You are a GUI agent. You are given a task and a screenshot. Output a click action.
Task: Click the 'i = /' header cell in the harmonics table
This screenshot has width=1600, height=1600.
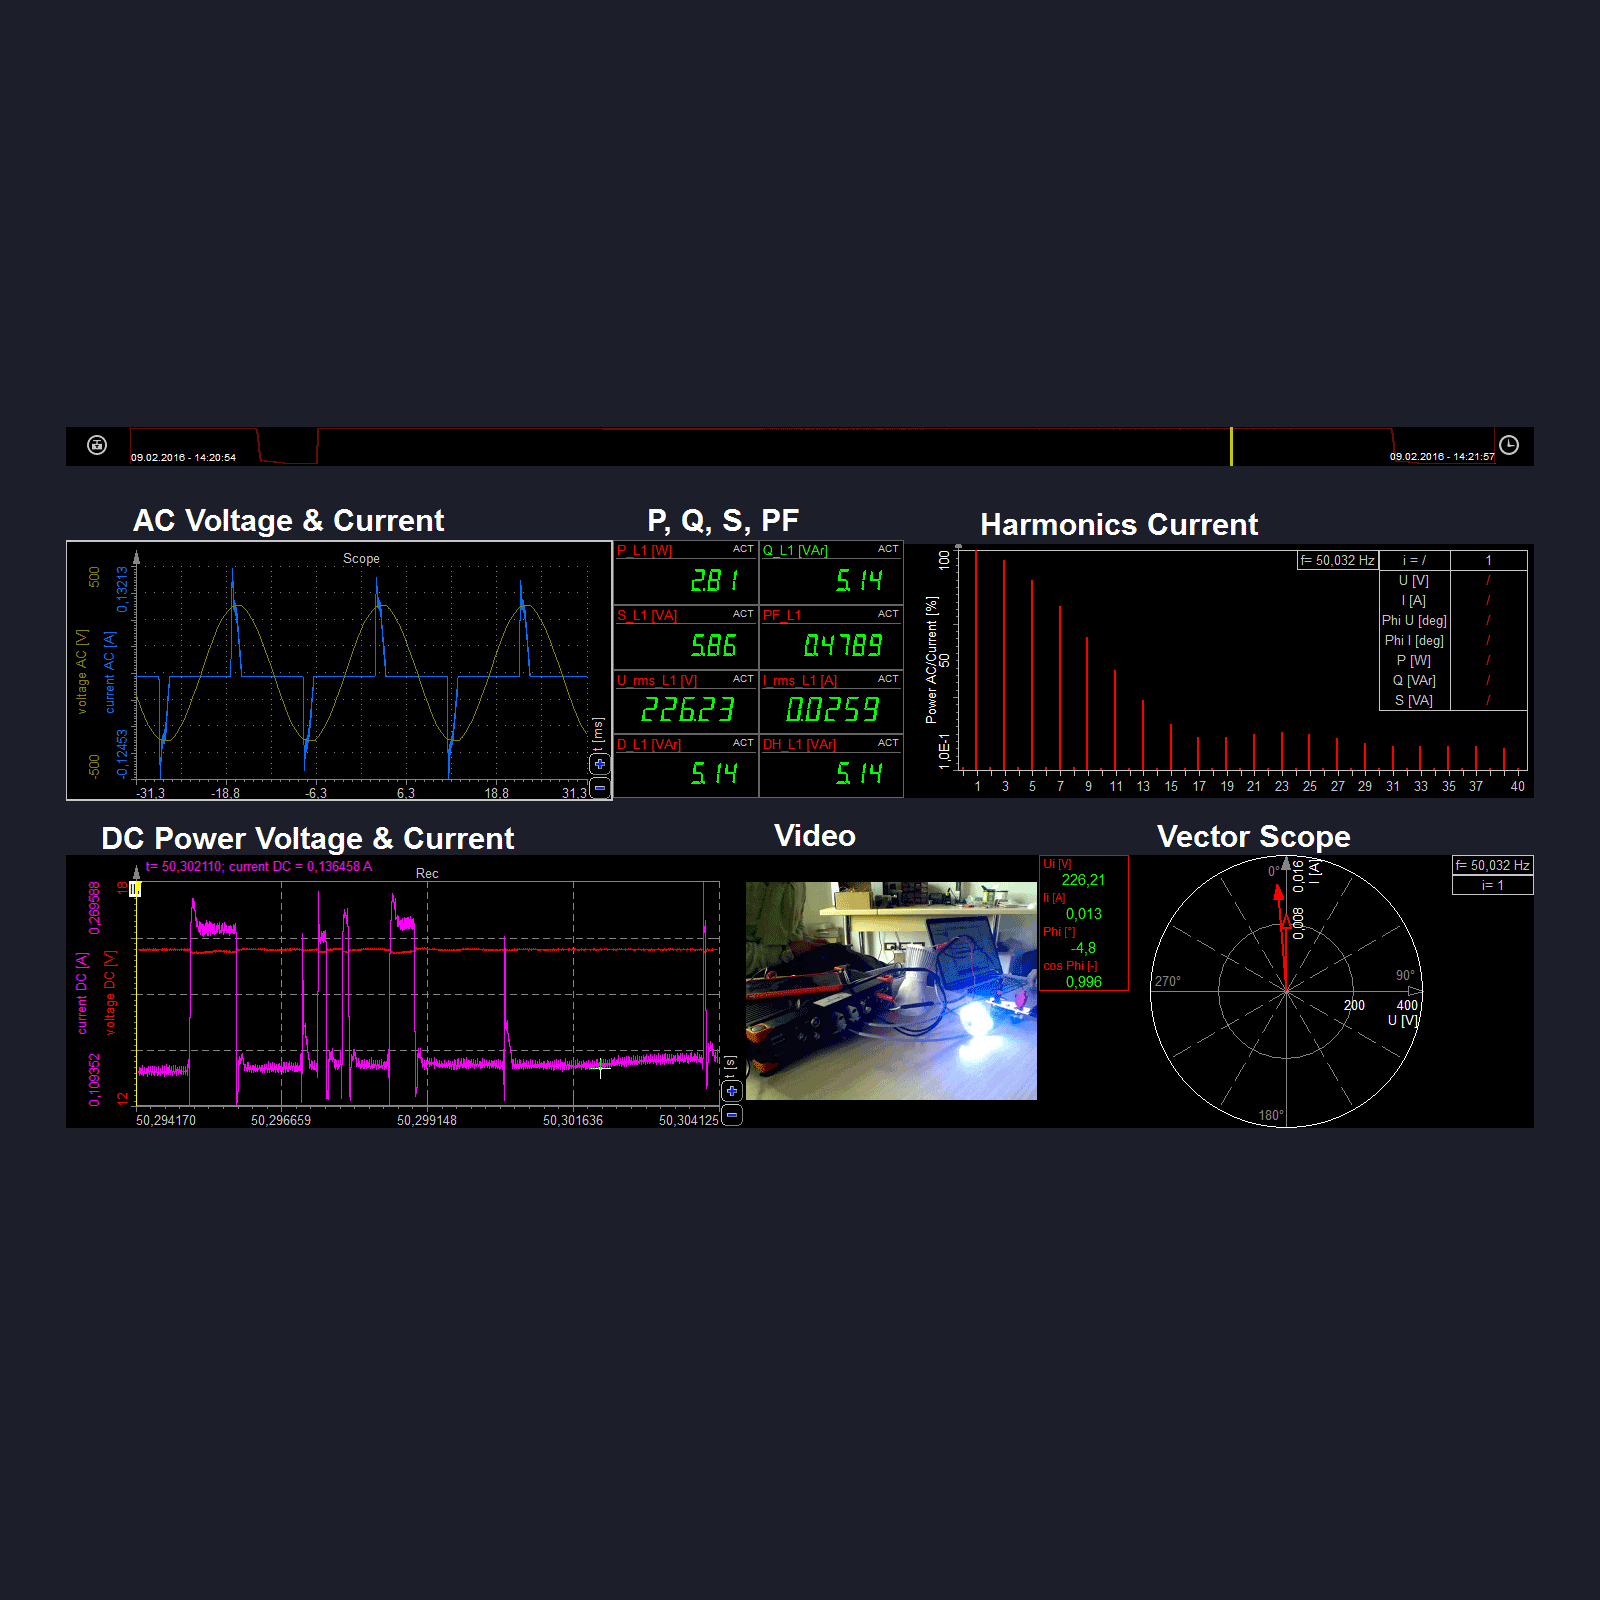tap(1414, 561)
